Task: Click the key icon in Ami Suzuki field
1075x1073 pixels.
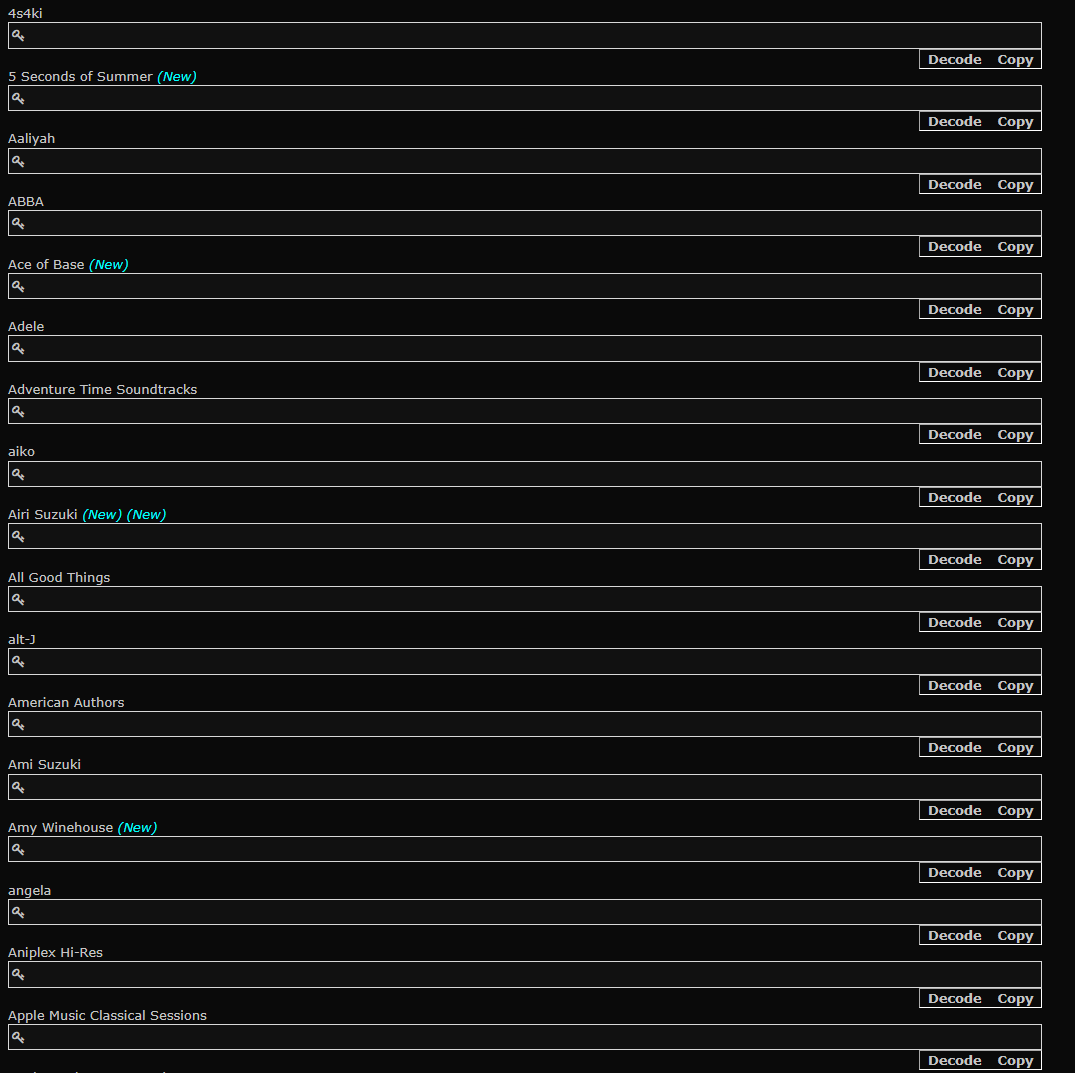Action: click(19, 787)
